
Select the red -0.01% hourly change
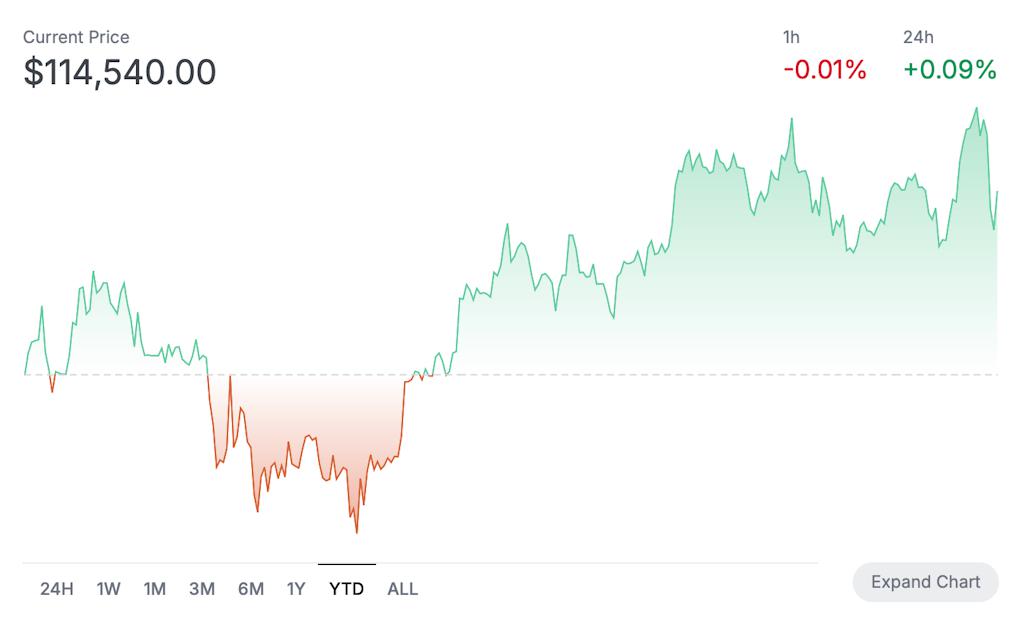pos(824,70)
